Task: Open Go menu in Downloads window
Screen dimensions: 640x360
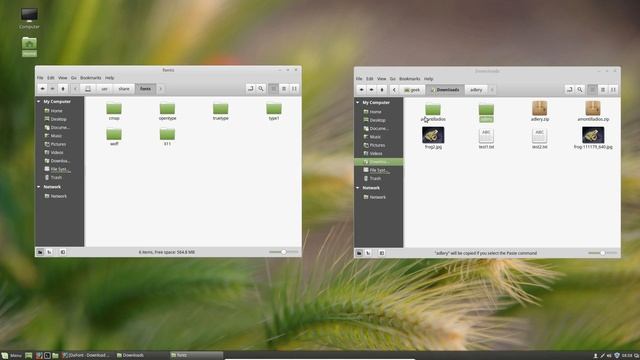Action: click(393, 79)
